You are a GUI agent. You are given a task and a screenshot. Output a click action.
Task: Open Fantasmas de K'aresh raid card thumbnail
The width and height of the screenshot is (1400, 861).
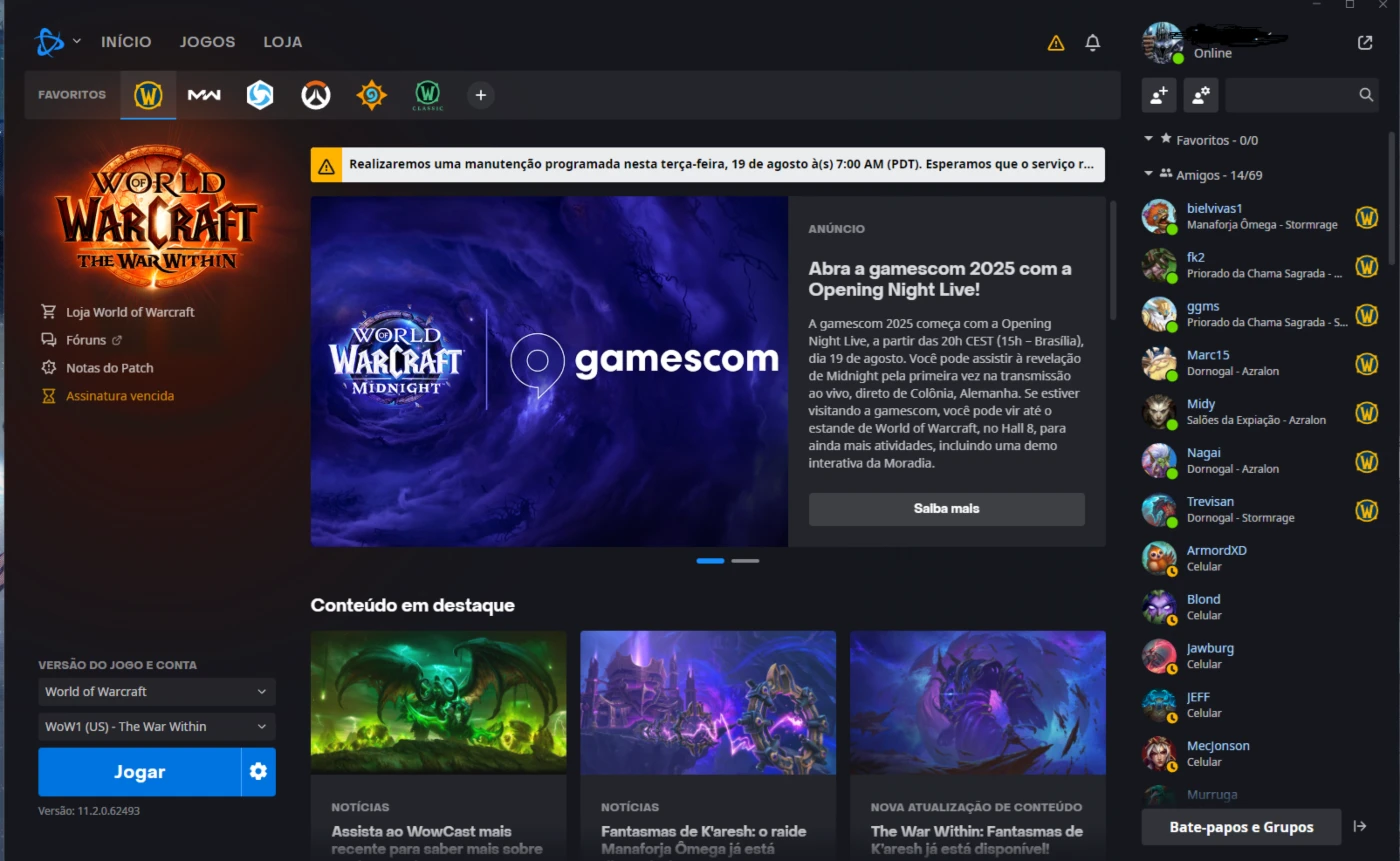[x=708, y=702]
